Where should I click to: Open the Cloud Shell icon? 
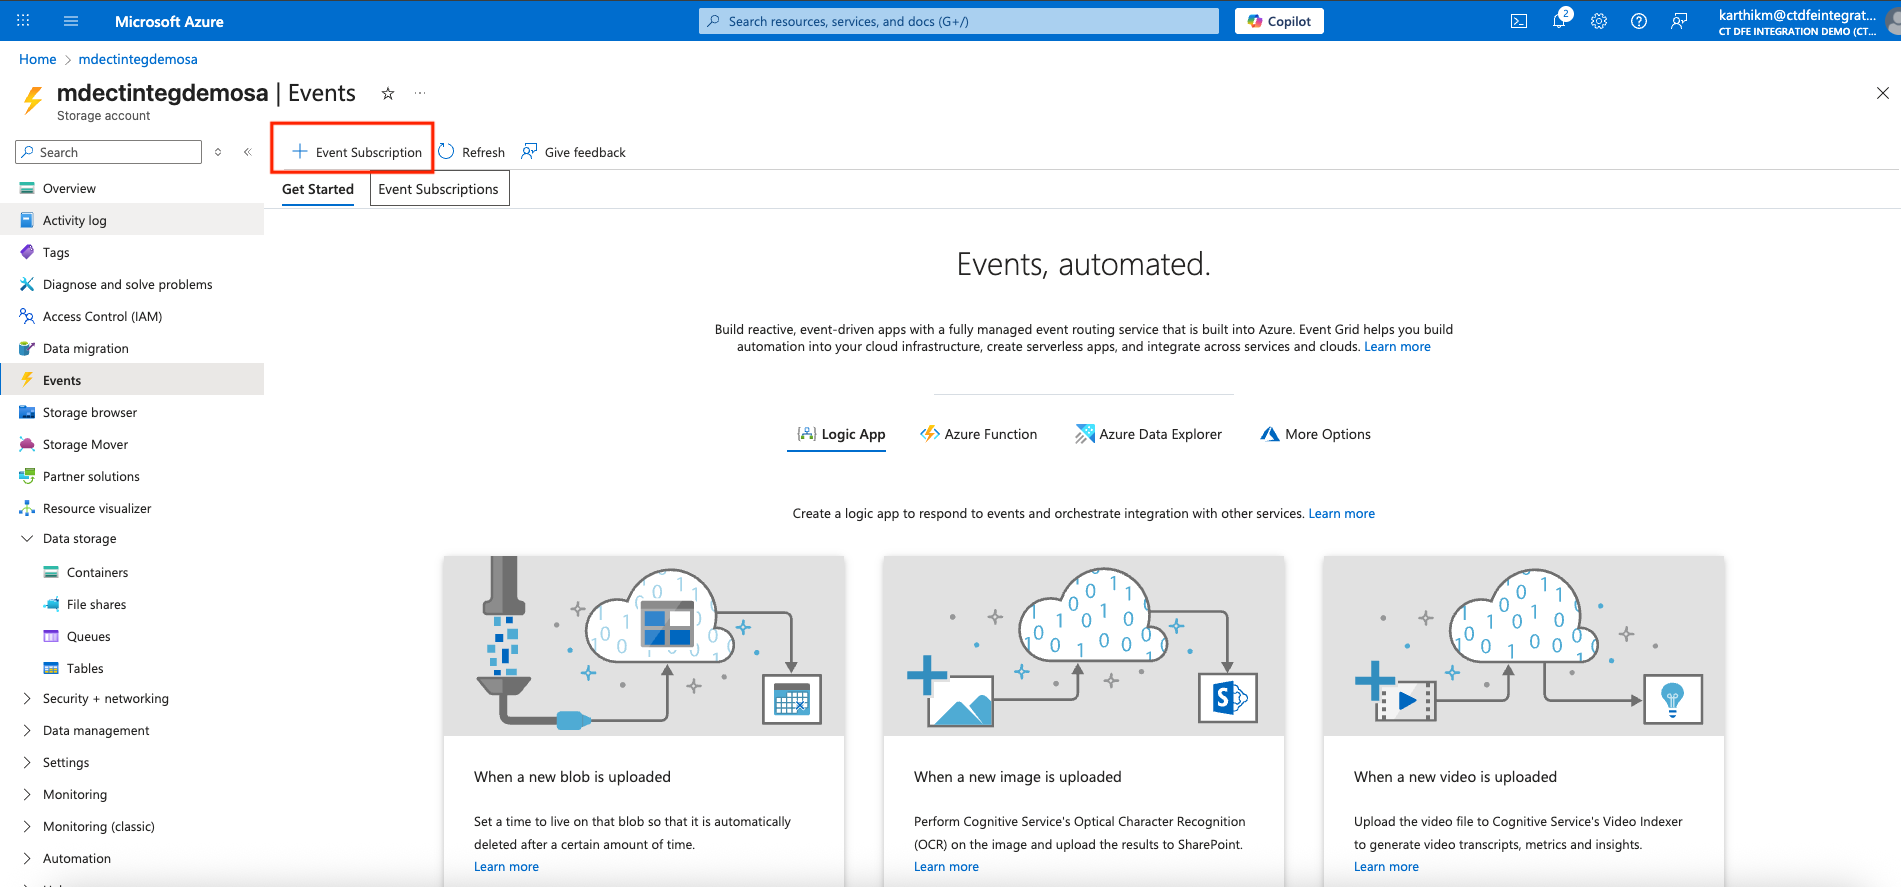point(1518,21)
